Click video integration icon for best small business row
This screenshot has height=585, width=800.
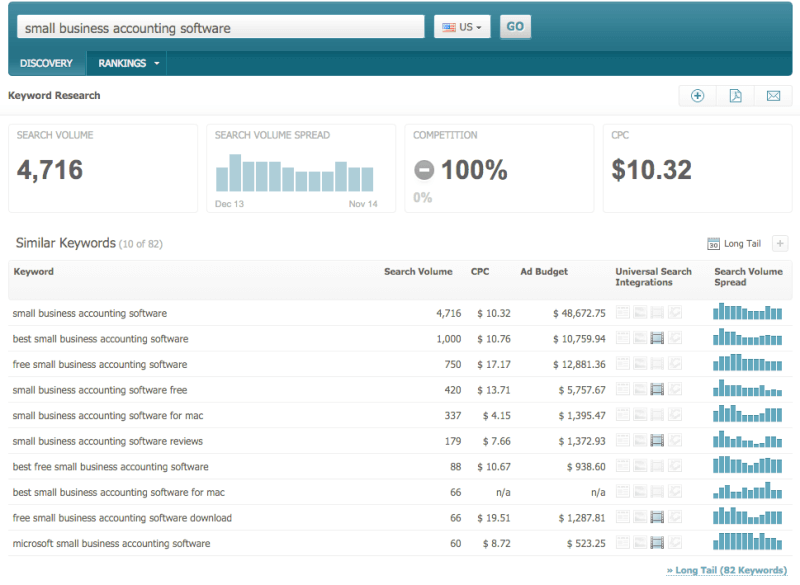coord(657,339)
